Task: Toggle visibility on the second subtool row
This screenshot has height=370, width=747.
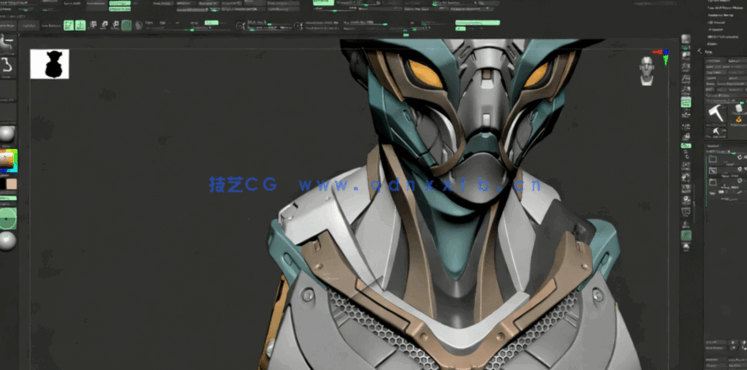Action: pos(740,169)
